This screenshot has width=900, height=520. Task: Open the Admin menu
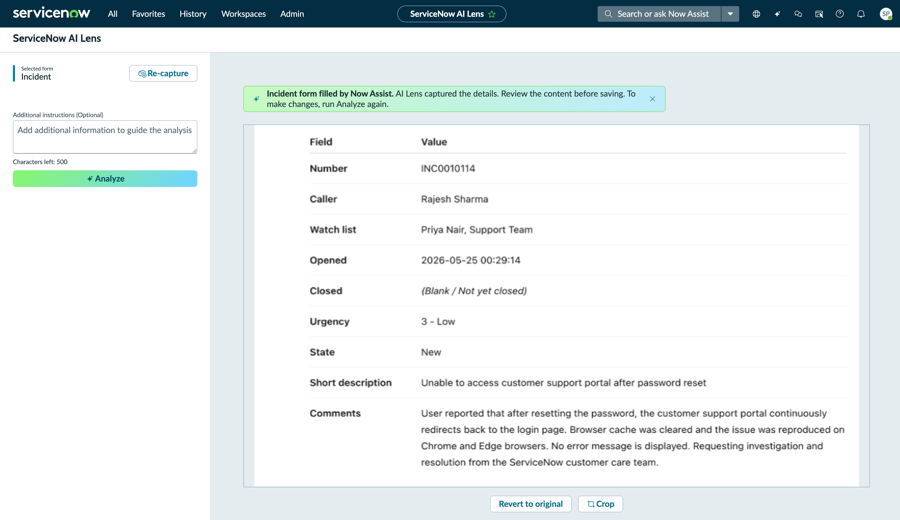coord(292,14)
